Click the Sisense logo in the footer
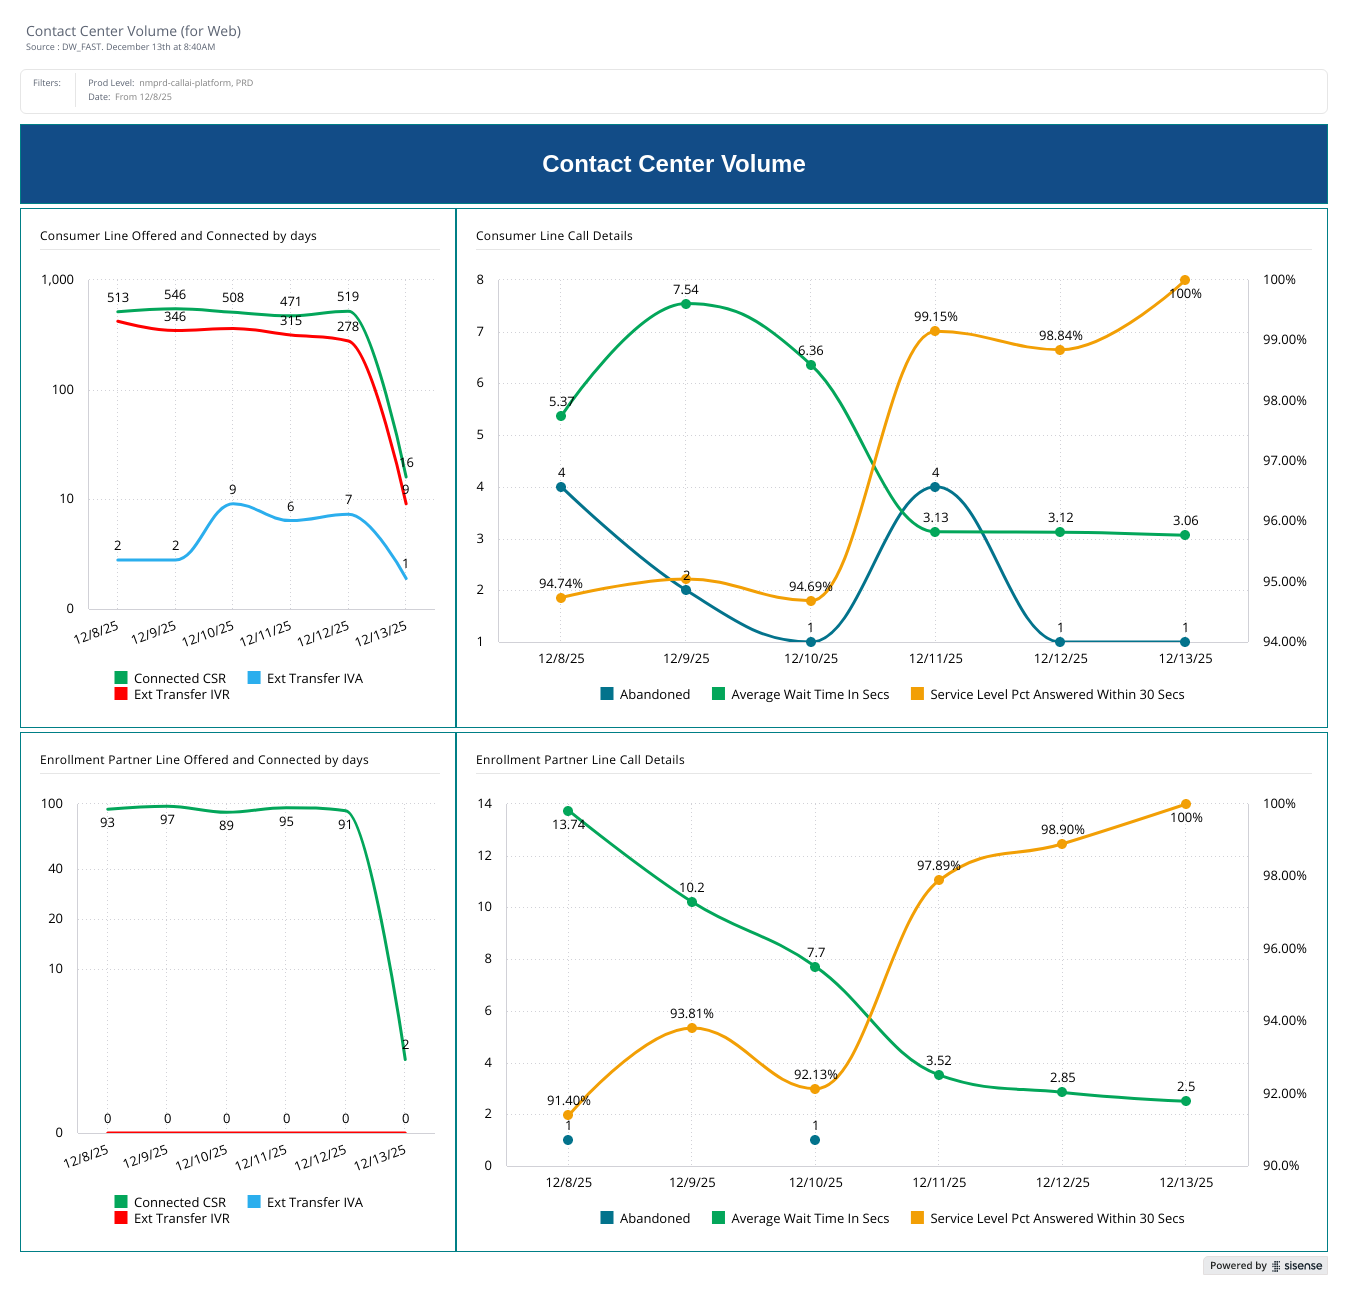This screenshot has height=1295, width=1348. point(1297,1266)
